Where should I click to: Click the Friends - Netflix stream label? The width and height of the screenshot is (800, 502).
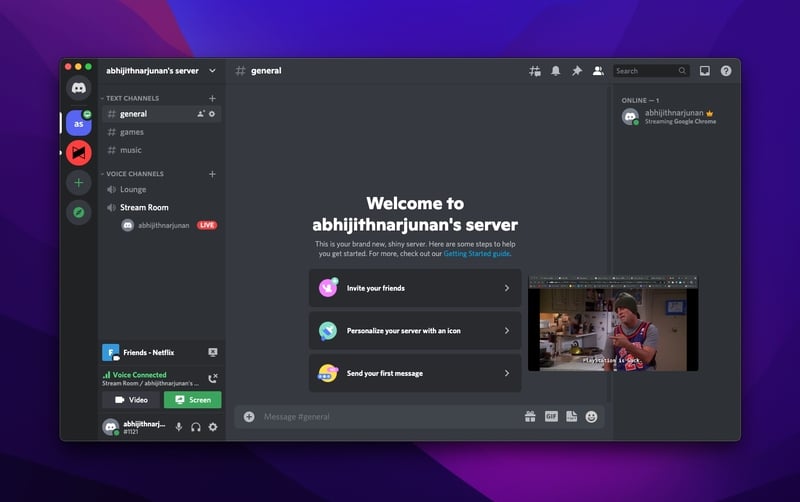tap(148, 353)
